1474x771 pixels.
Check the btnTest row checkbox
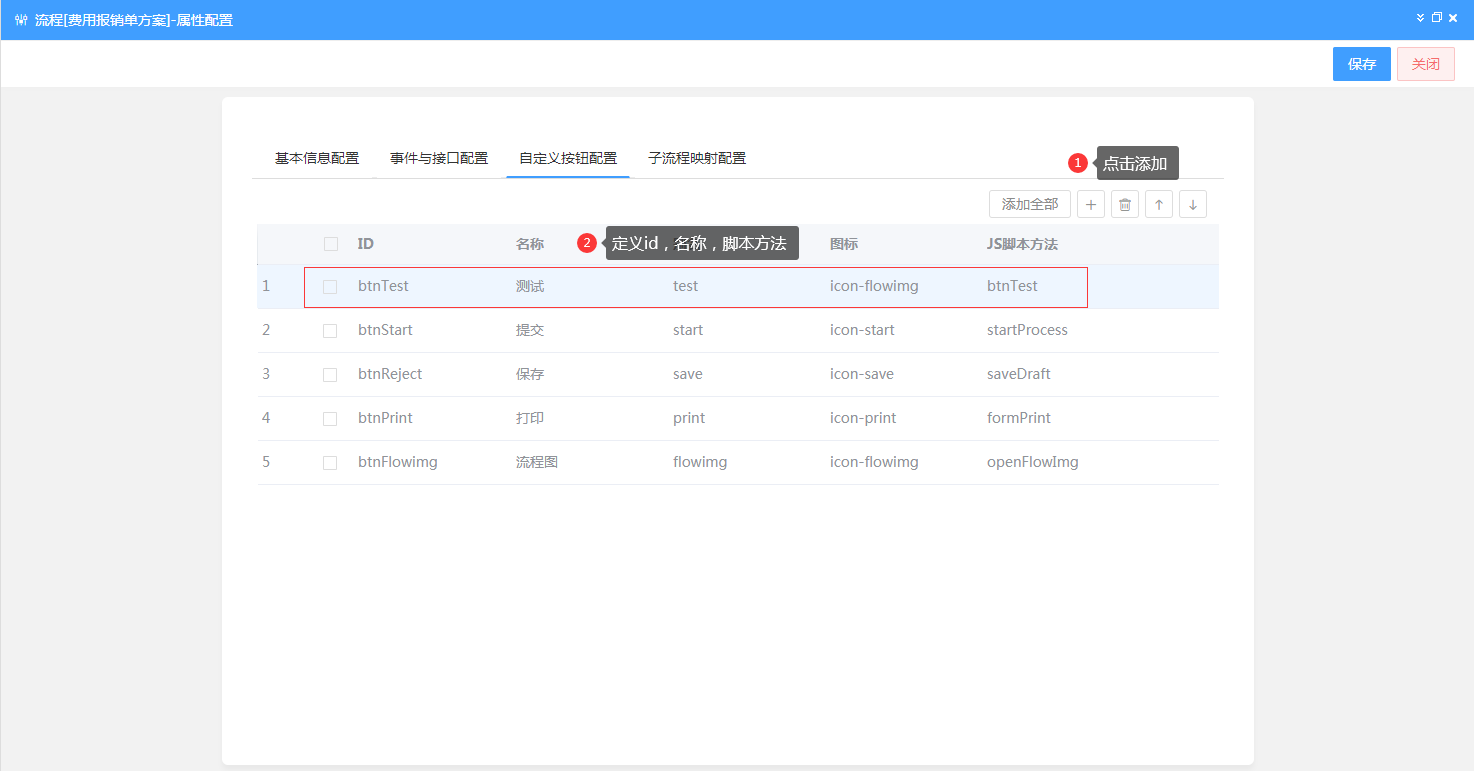[x=330, y=287]
